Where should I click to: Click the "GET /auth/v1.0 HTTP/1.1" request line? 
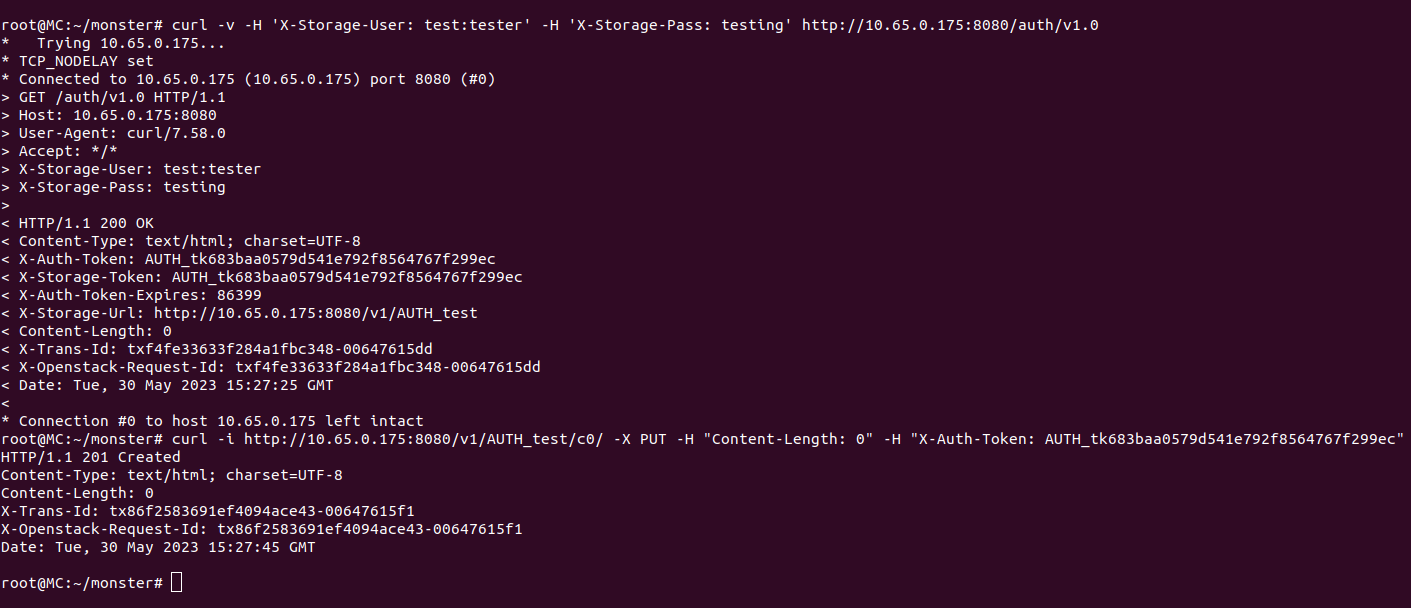point(122,97)
